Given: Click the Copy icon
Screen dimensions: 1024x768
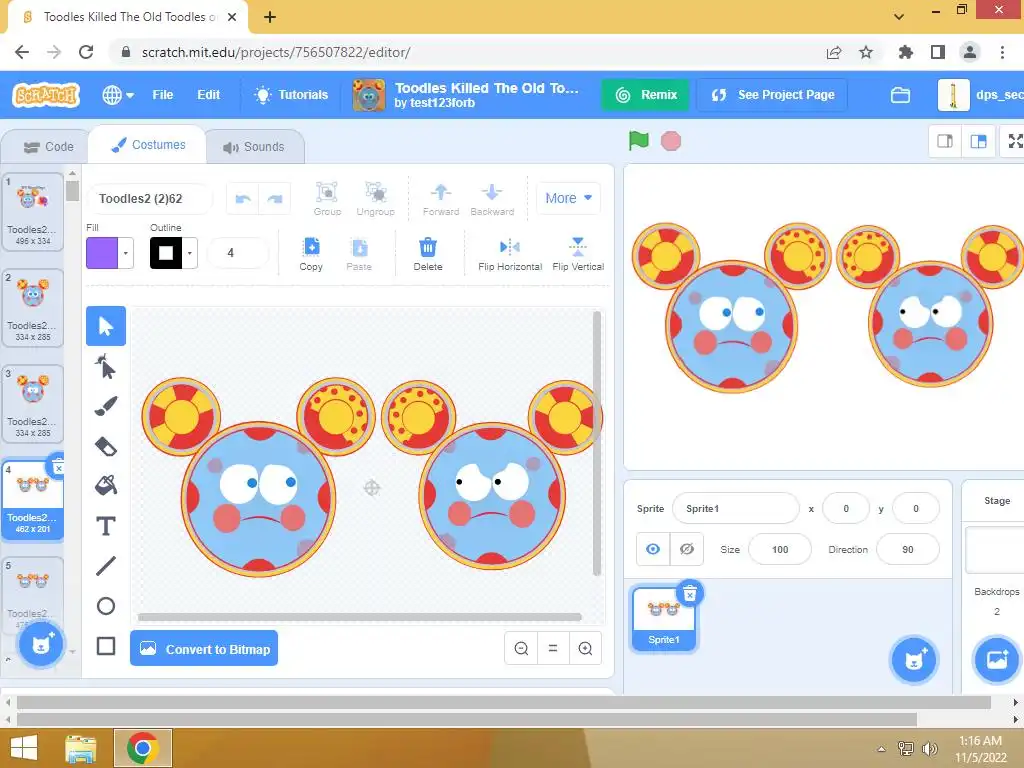Looking at the screenshot, I should point(312,253).
